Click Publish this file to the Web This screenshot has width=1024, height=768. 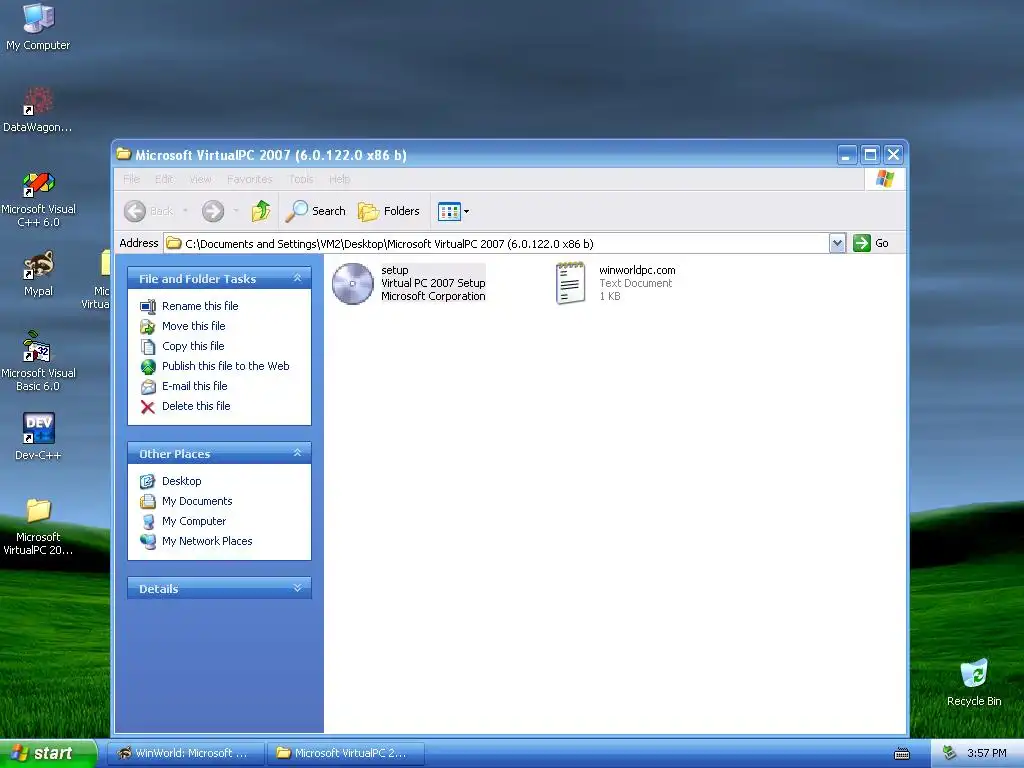point(225,366)
